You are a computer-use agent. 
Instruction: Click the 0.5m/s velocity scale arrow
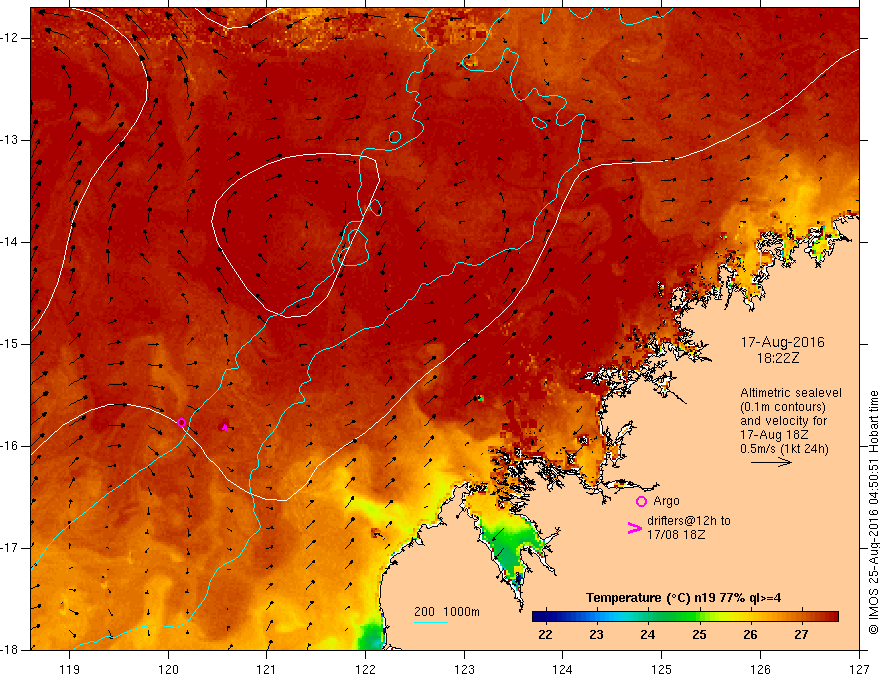[771, 462]
